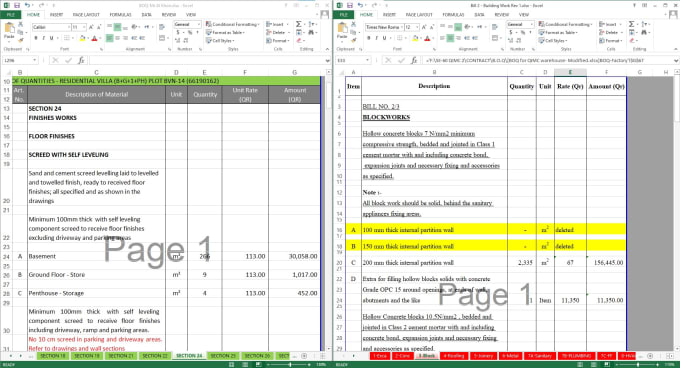Toggle align-left in left window
Image resolution: width=680 pixels, height=368 pixels.
click(109, 38)
